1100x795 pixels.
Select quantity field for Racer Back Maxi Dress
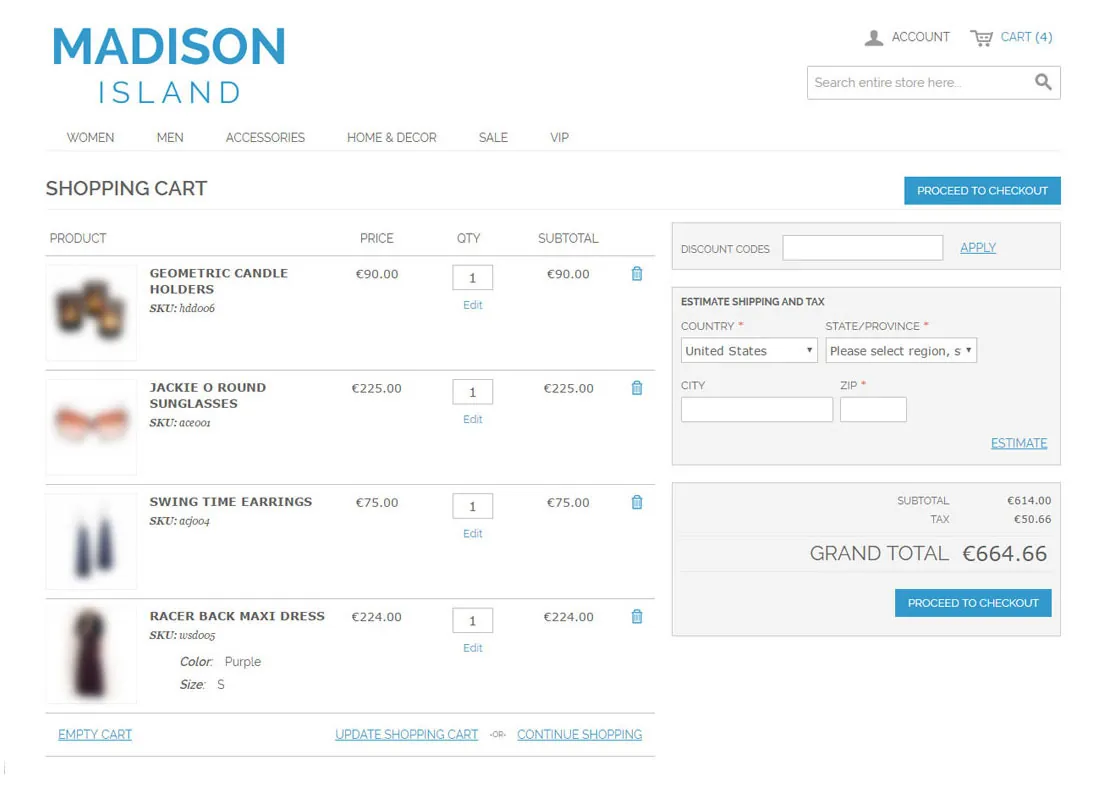(x=473, y=621)
